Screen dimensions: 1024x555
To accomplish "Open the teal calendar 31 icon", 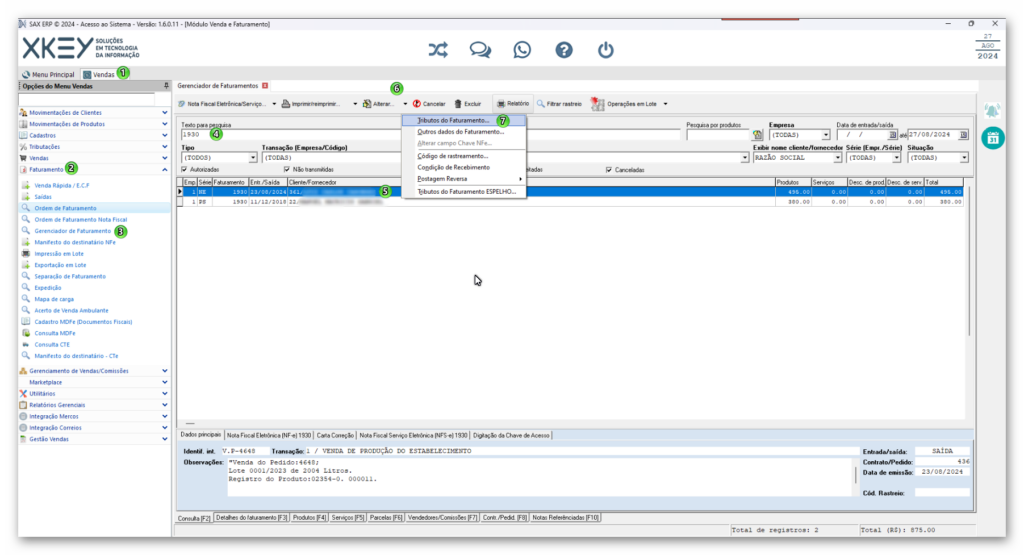I will tap(993, 138).
